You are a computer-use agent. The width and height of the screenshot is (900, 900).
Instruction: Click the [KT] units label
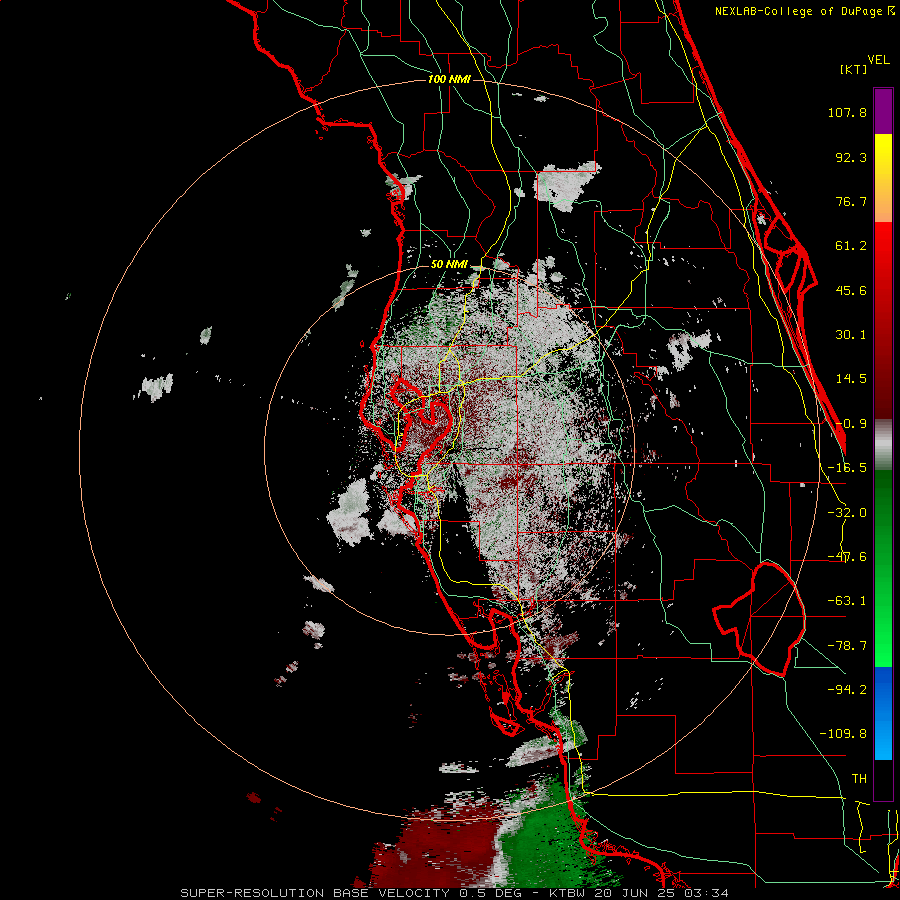[854, 69]
